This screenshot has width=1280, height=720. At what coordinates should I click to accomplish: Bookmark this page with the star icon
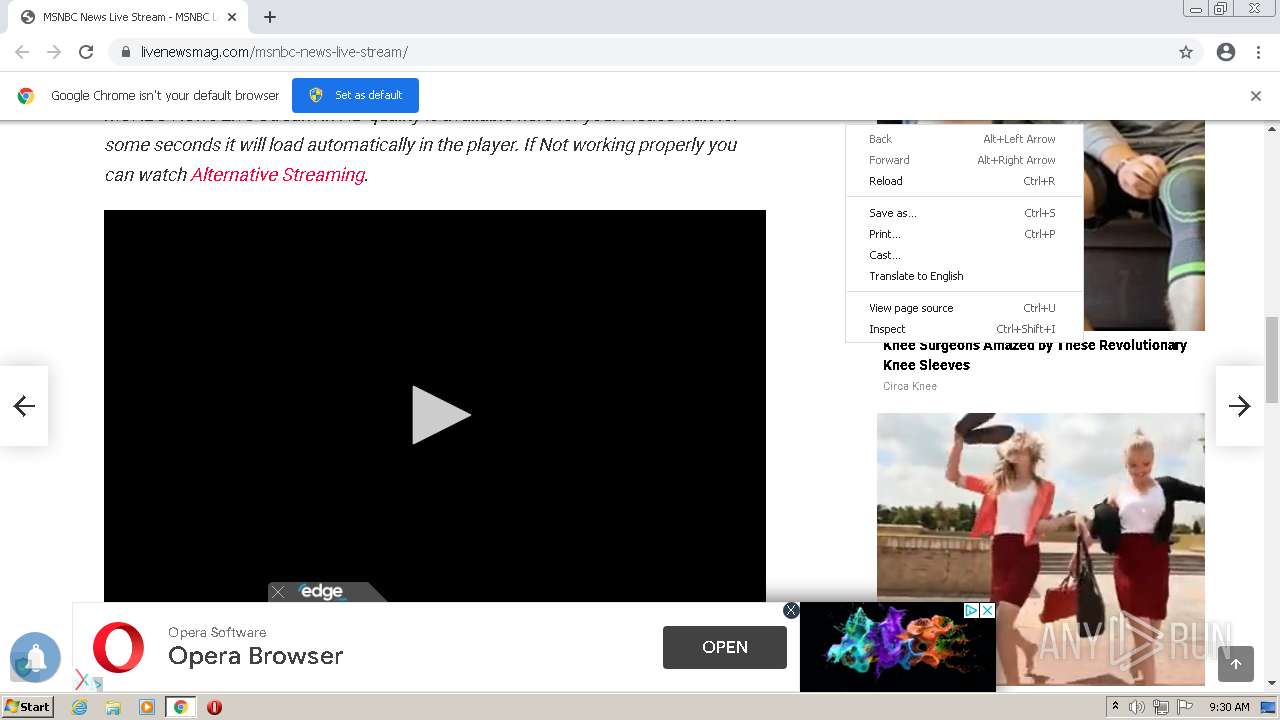[1186, 52]
